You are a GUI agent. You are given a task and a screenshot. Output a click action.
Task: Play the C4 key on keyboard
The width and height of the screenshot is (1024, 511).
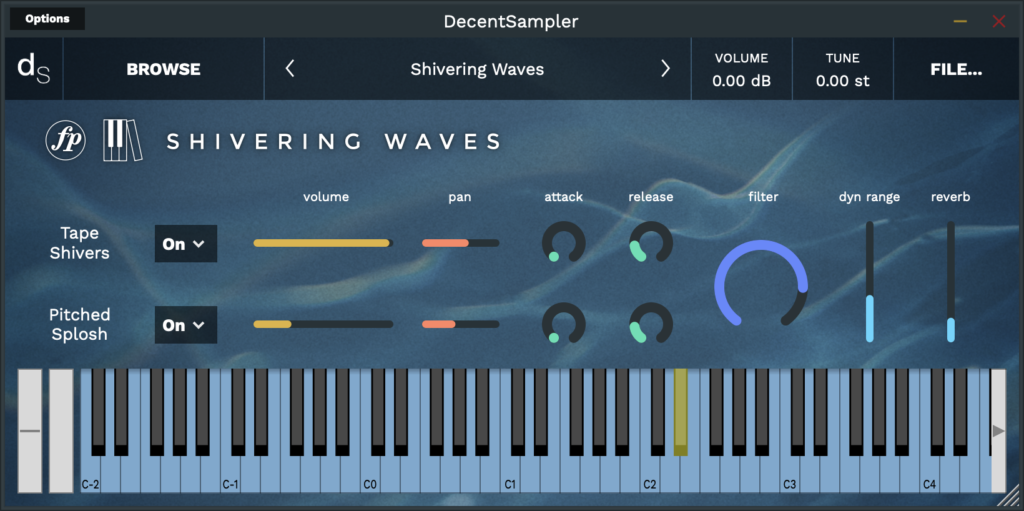(x=930, y=474)
